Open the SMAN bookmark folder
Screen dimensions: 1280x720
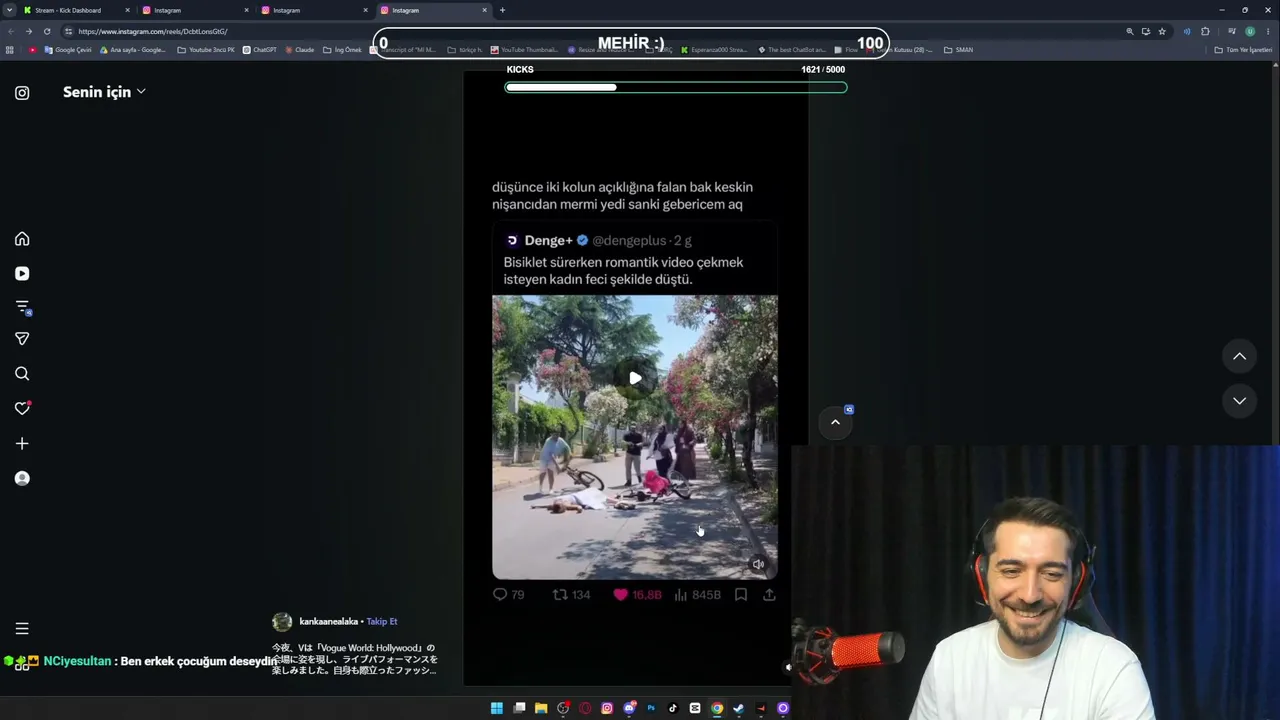[958, 50]
